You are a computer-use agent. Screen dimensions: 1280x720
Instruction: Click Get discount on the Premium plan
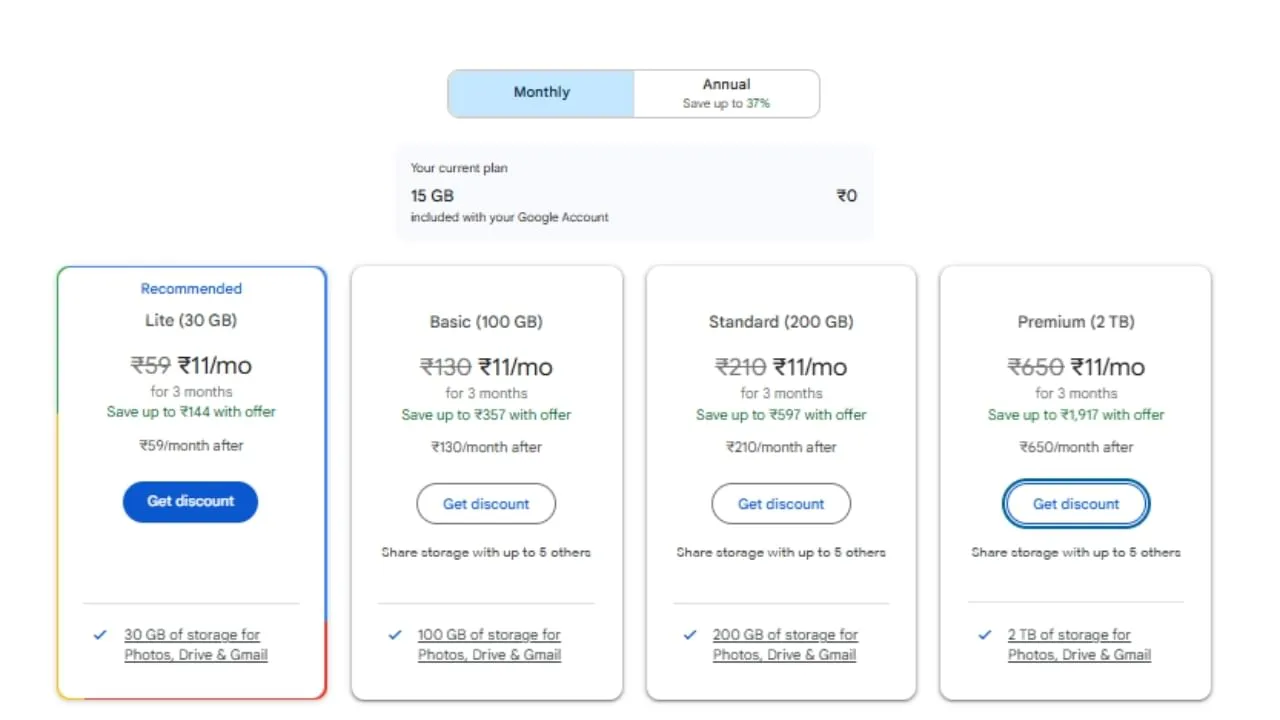[x=1075, y=504]
